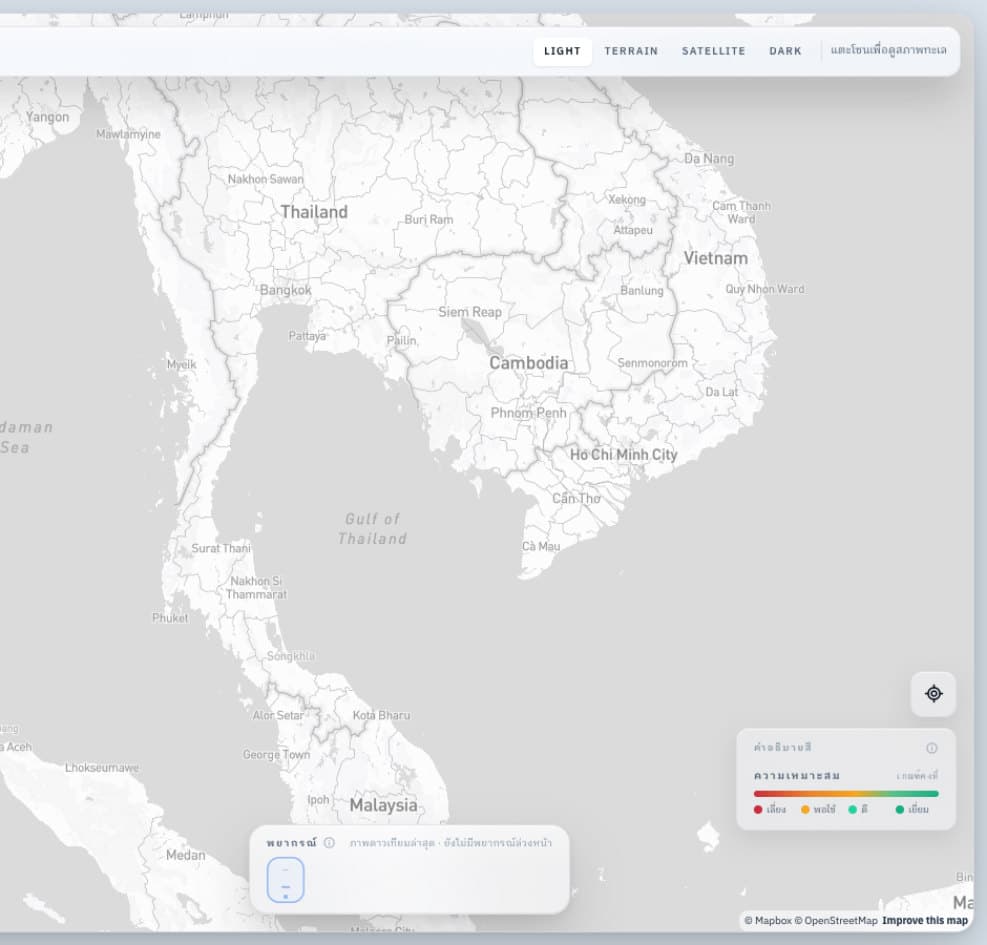Click the 'Buri Ram' map label

(429, 220)
